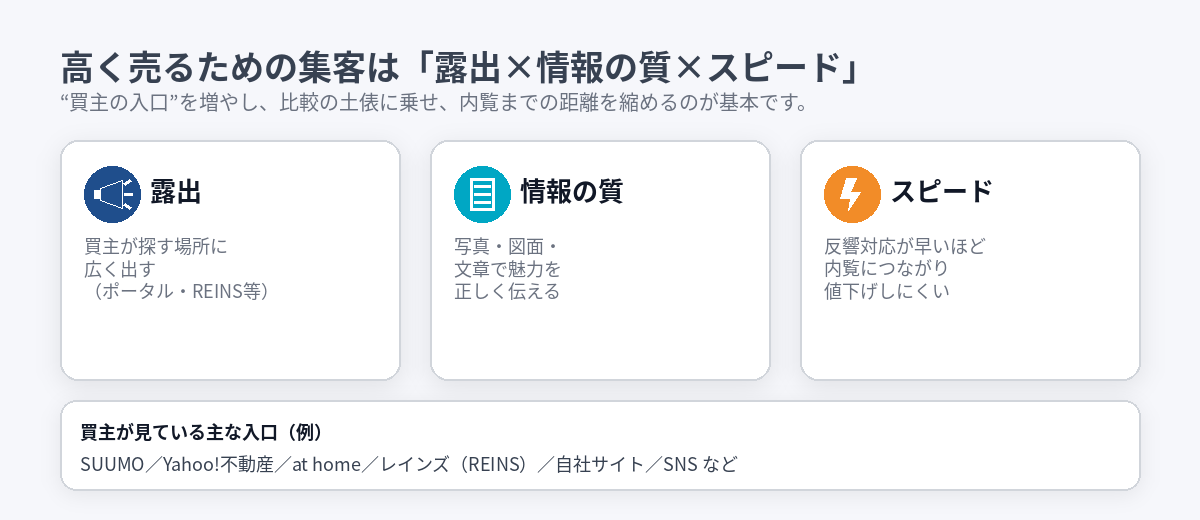Click the 値下げしにくい text line

(x=886, y=292)
